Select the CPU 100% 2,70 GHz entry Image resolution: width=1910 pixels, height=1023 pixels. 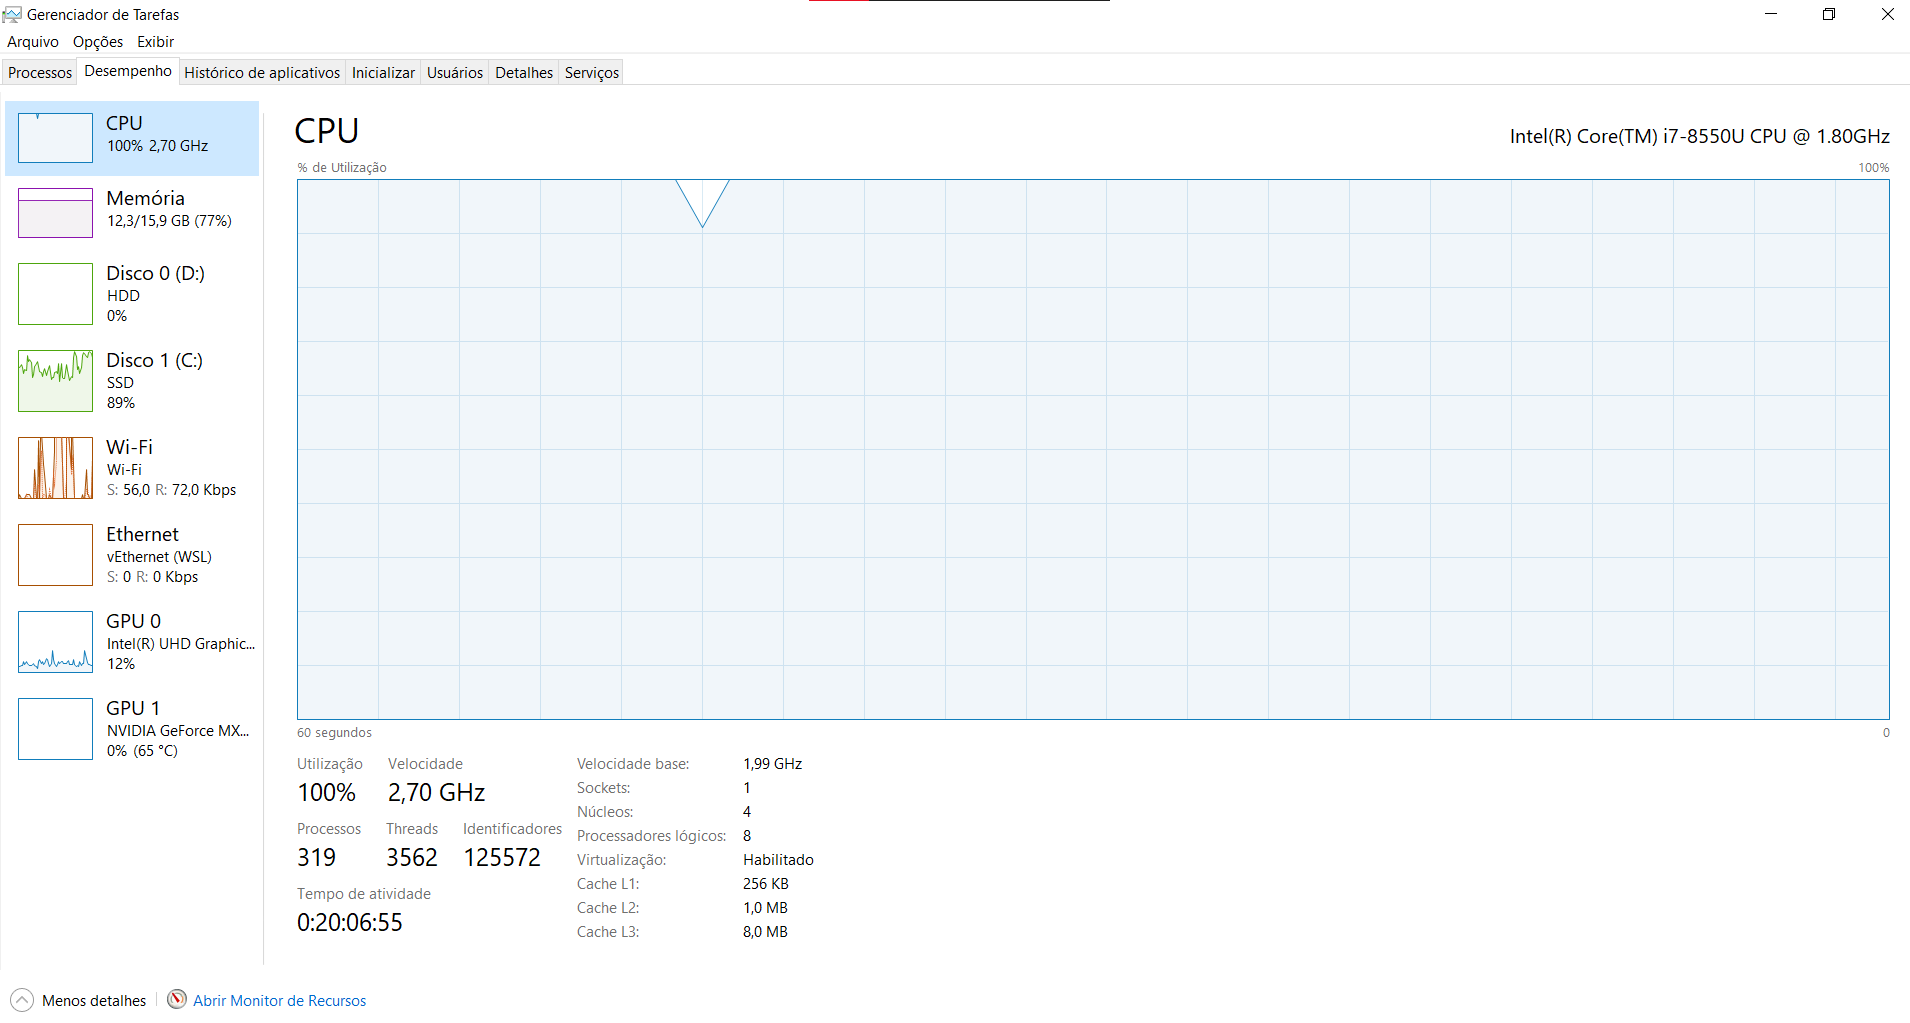point(132,138)
